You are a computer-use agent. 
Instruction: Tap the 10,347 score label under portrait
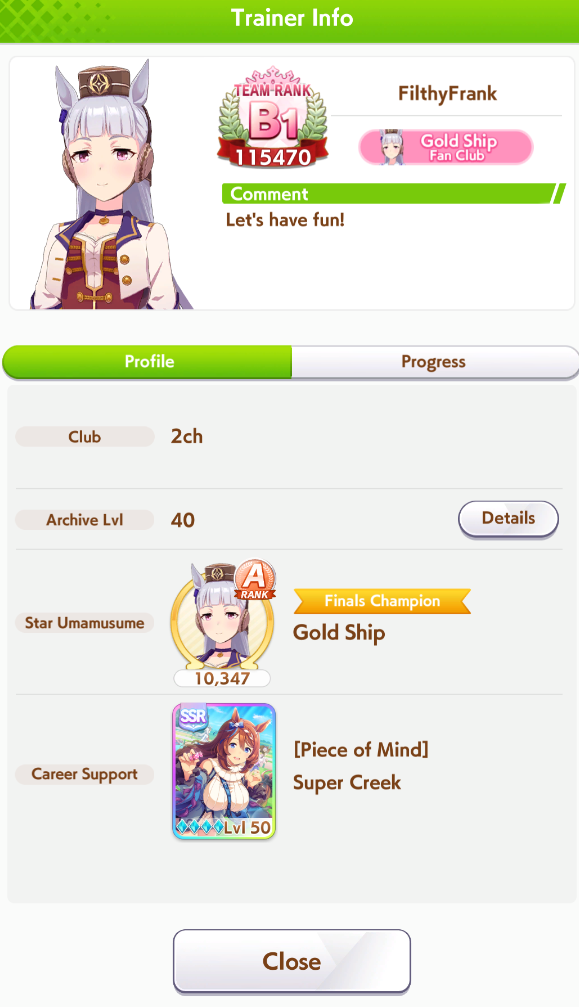222,678
